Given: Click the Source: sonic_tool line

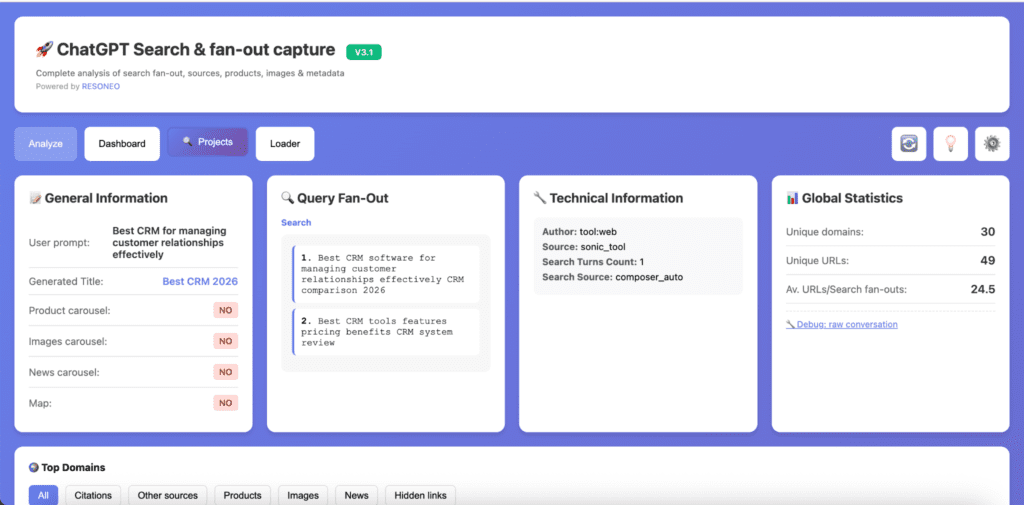Looking at the screenshot, I should coord(584,247).
